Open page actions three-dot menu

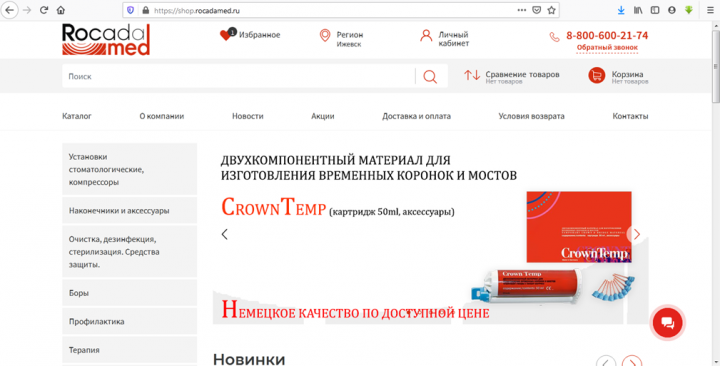pyautogui.click(x=522, y=10)
